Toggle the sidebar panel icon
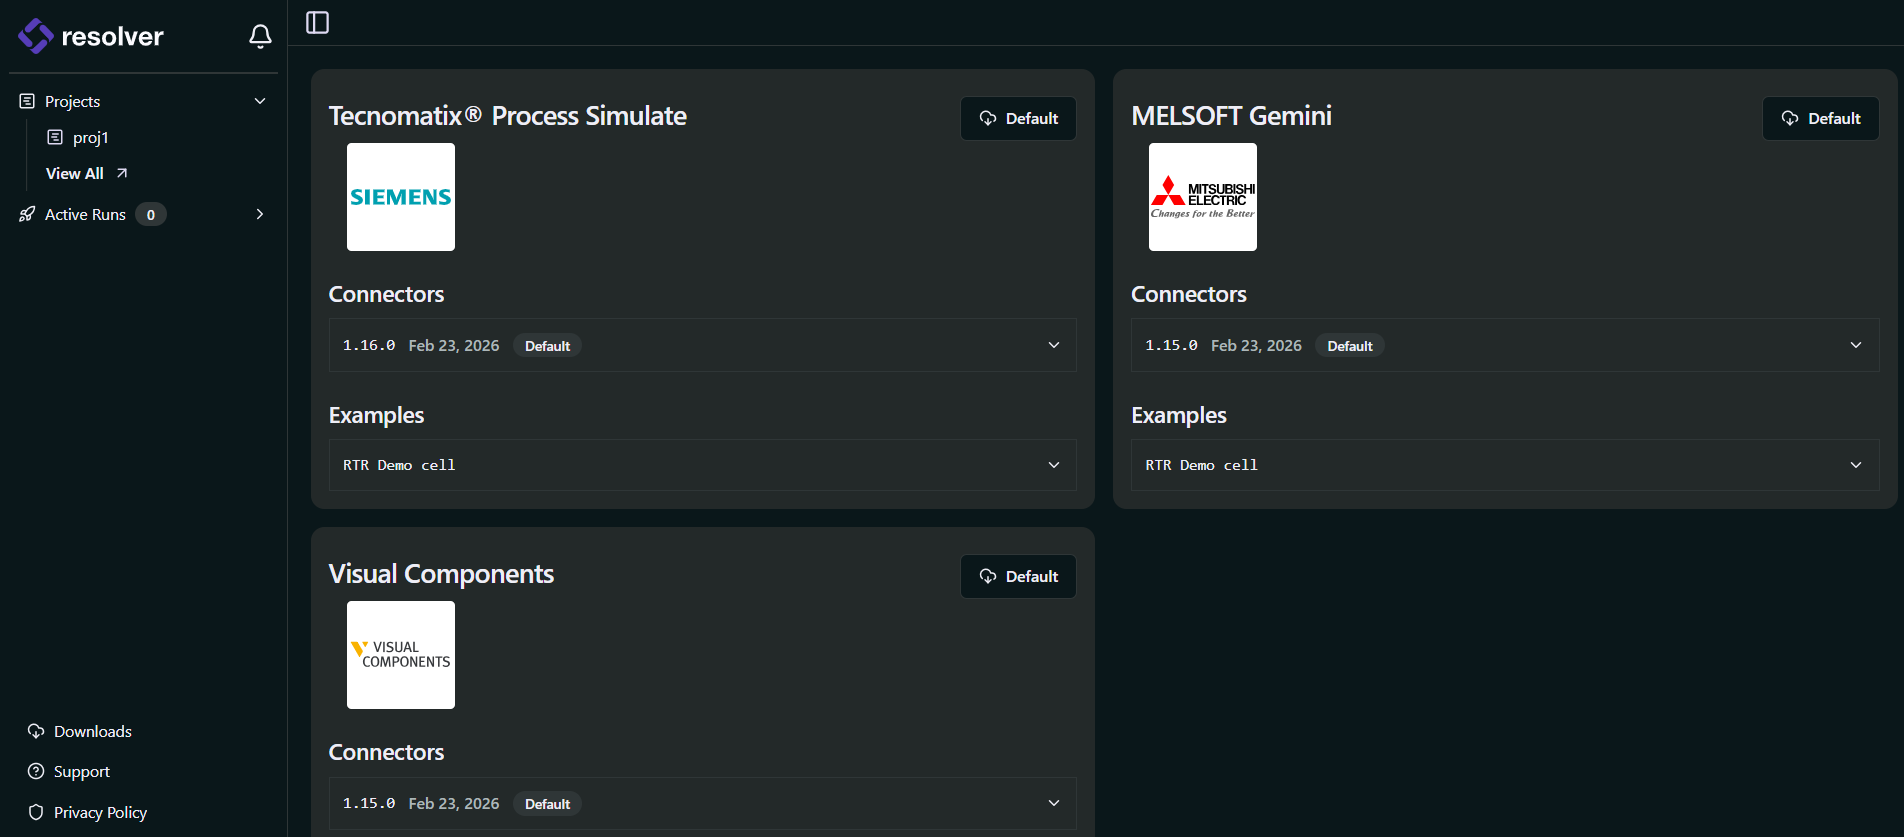Image resolution: width=1904 pixels, height=837 pixels. click(317, 22)
